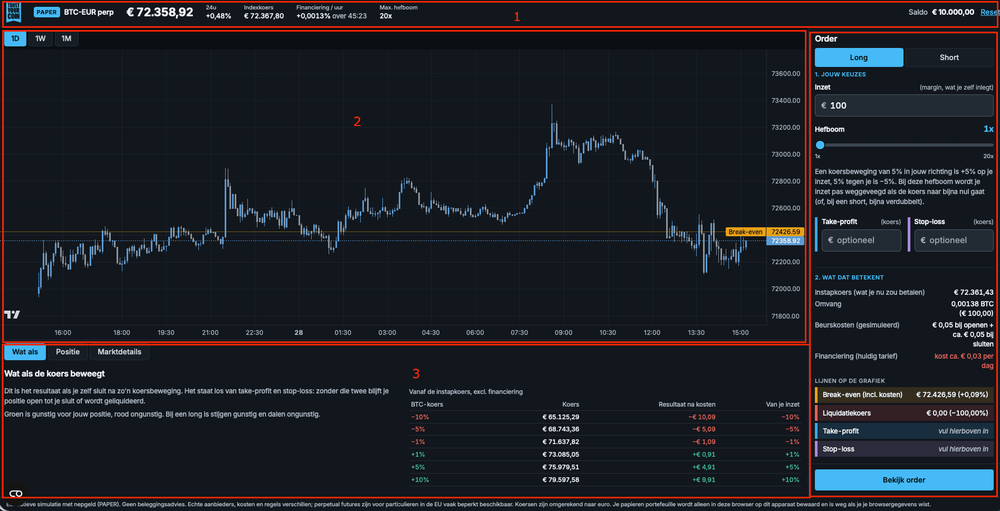Click the −10% row in scenario table
Screen dimensions: 1000x511
pyautogui.click(x=604, y=417)
